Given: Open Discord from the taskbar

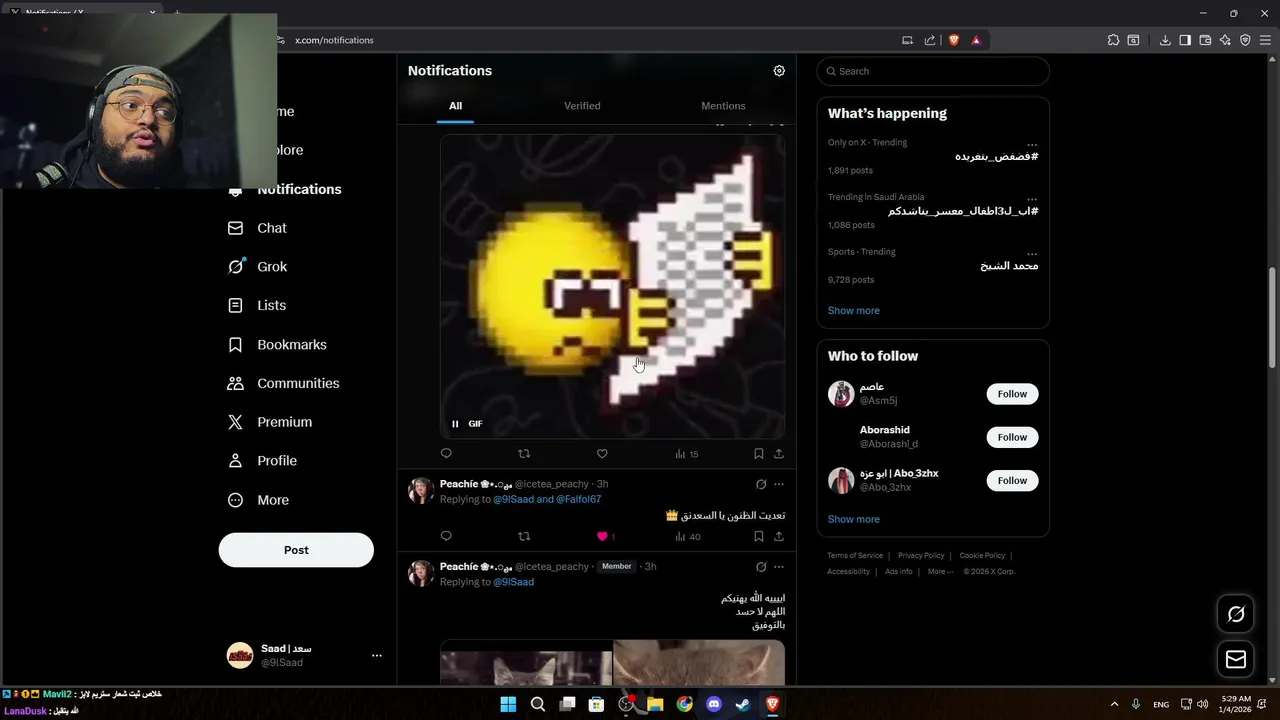Looking at the screenshot, I should tap(714, 704).
